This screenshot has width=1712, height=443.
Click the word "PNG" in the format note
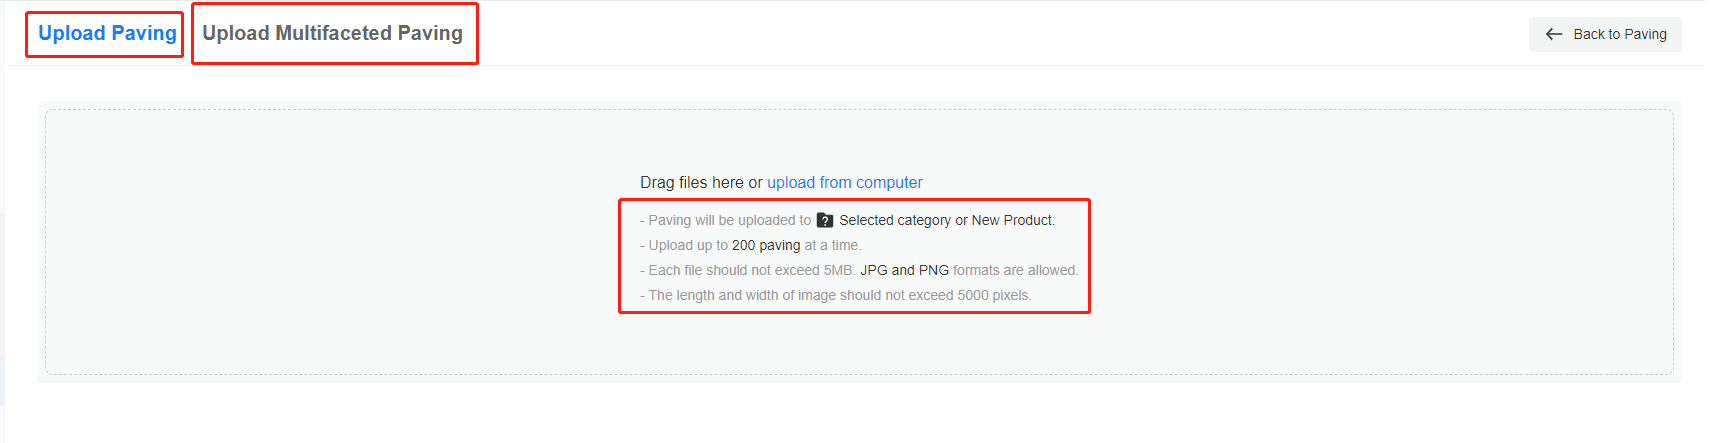tap(934, 271)
